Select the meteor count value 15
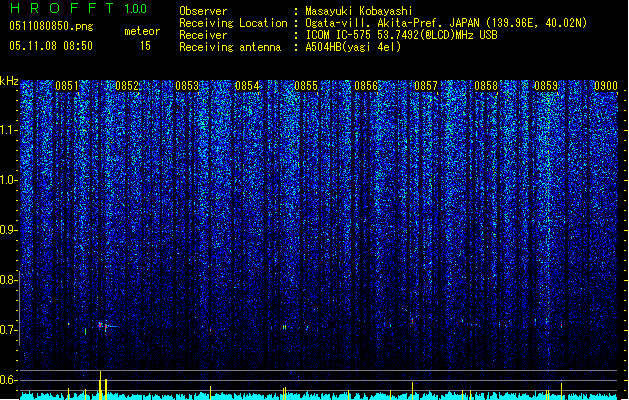The image size is (629, 400). tap(145, 46)
